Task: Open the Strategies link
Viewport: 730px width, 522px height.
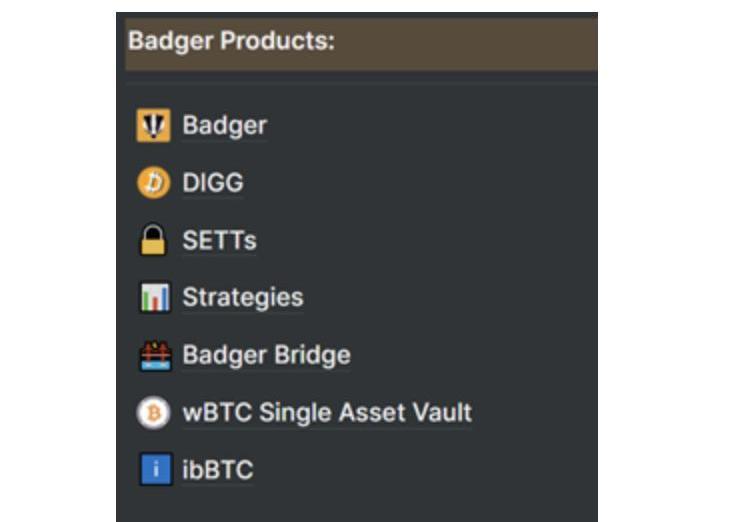Action: pos(242,297)
